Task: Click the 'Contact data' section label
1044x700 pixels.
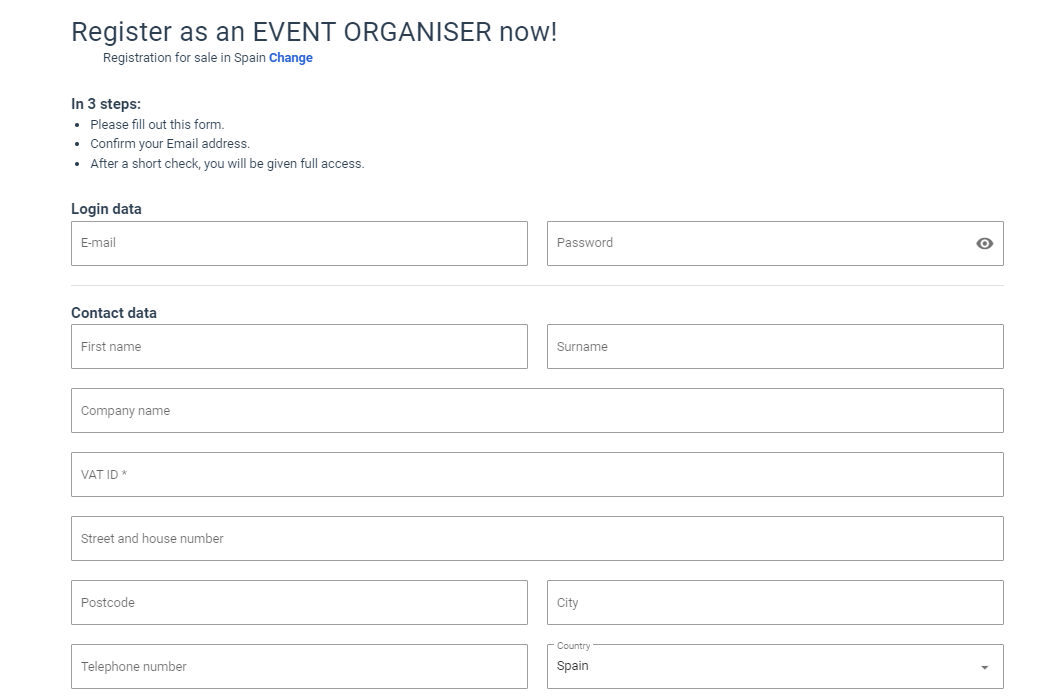Action: pyautogui.click(x=114, y=313)
